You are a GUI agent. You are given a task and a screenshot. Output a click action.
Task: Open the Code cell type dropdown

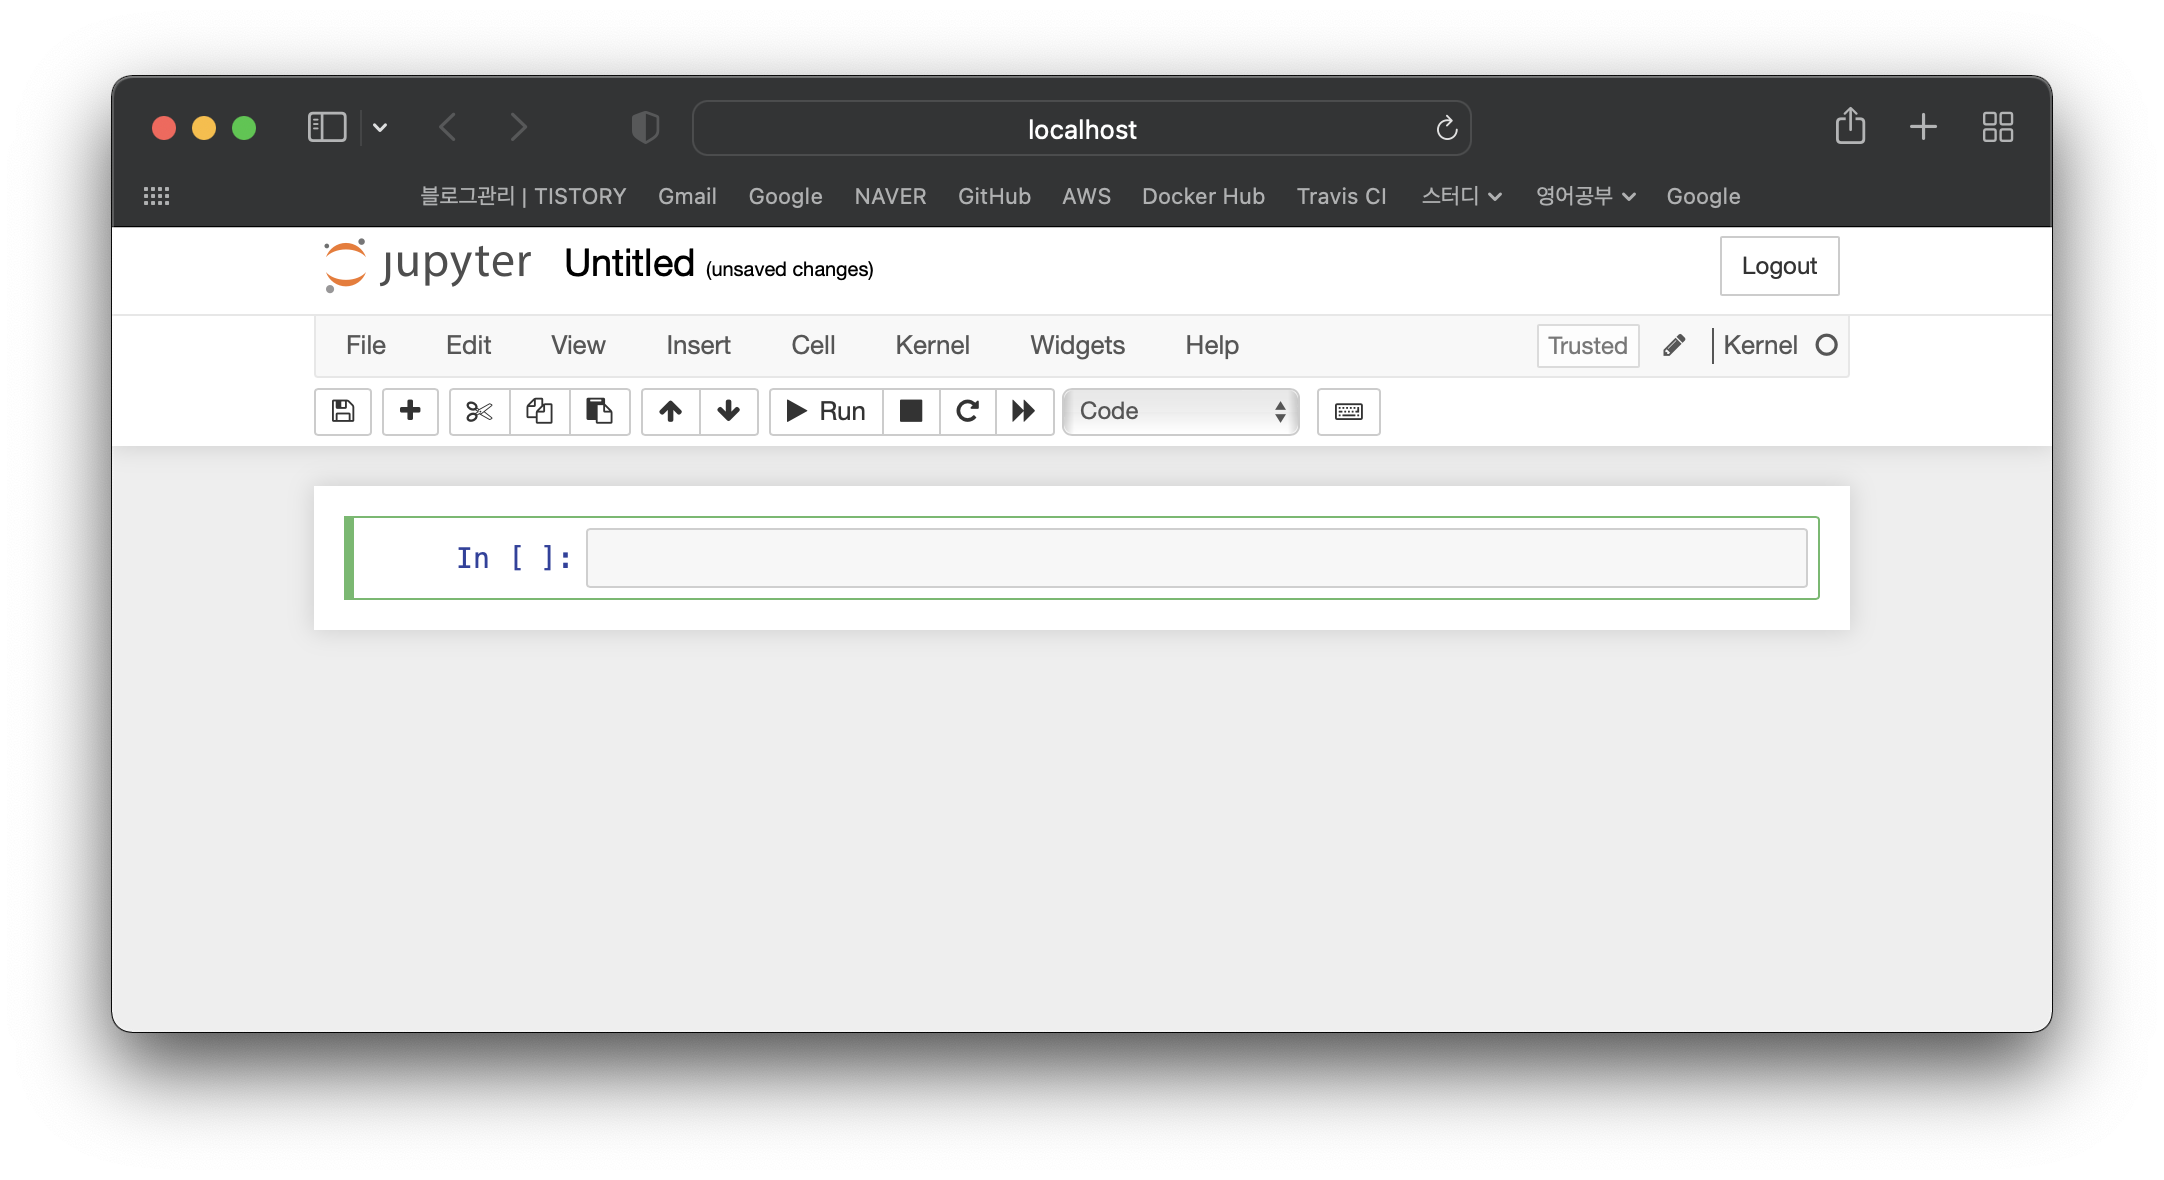tap(1180, 411)
